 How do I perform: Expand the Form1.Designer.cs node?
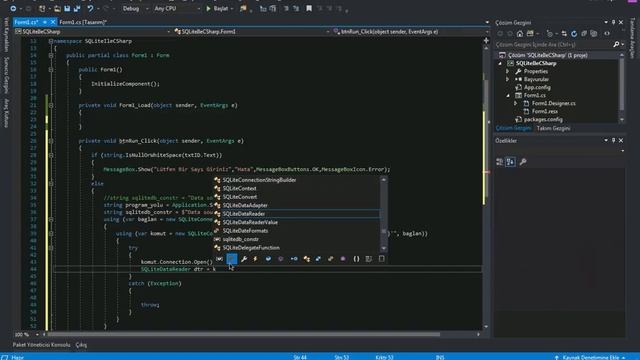516,103
